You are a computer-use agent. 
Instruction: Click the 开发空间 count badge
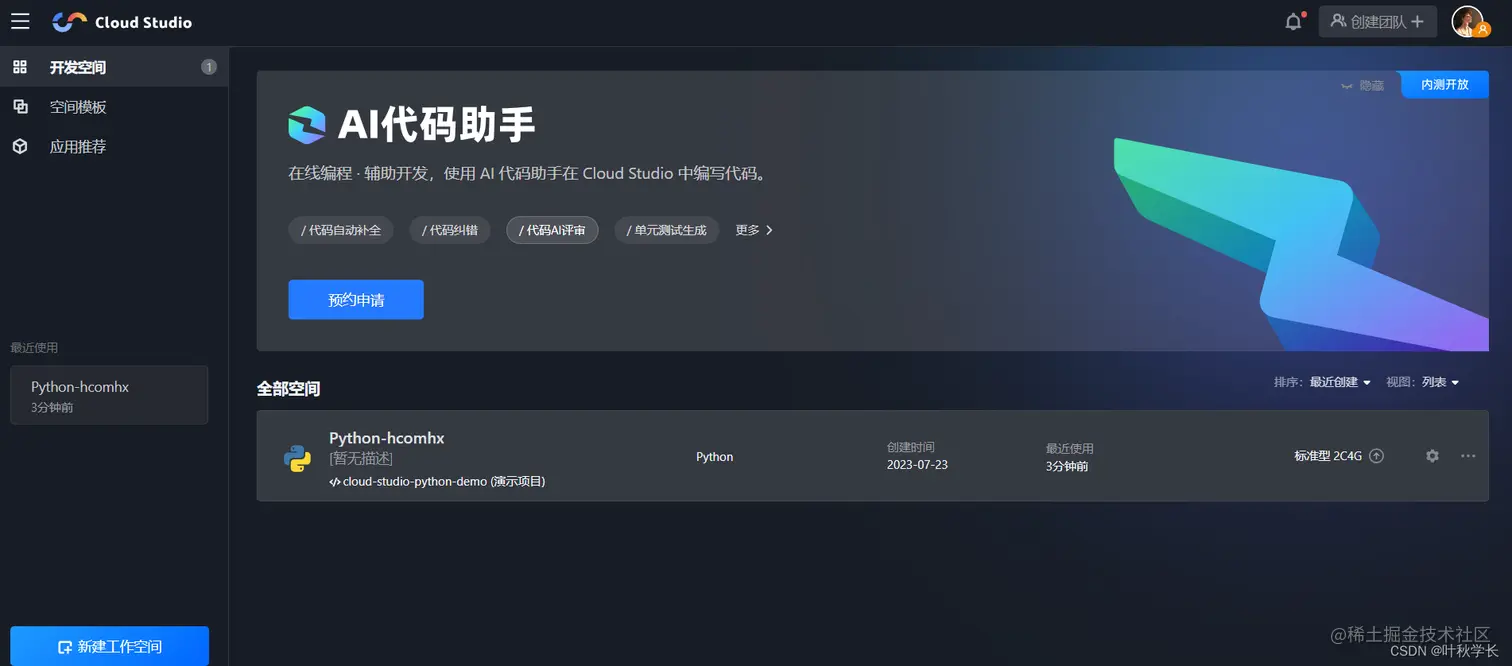click(209, 67)
